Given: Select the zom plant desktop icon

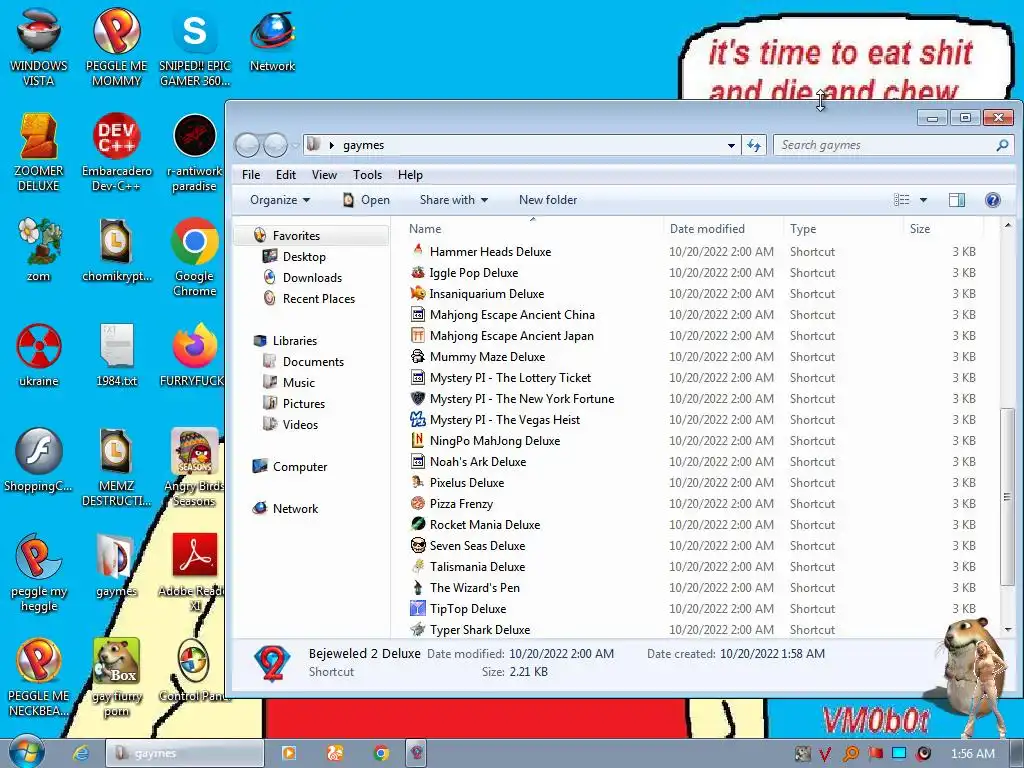Looking at the screenshot, I should pos(39,250).
